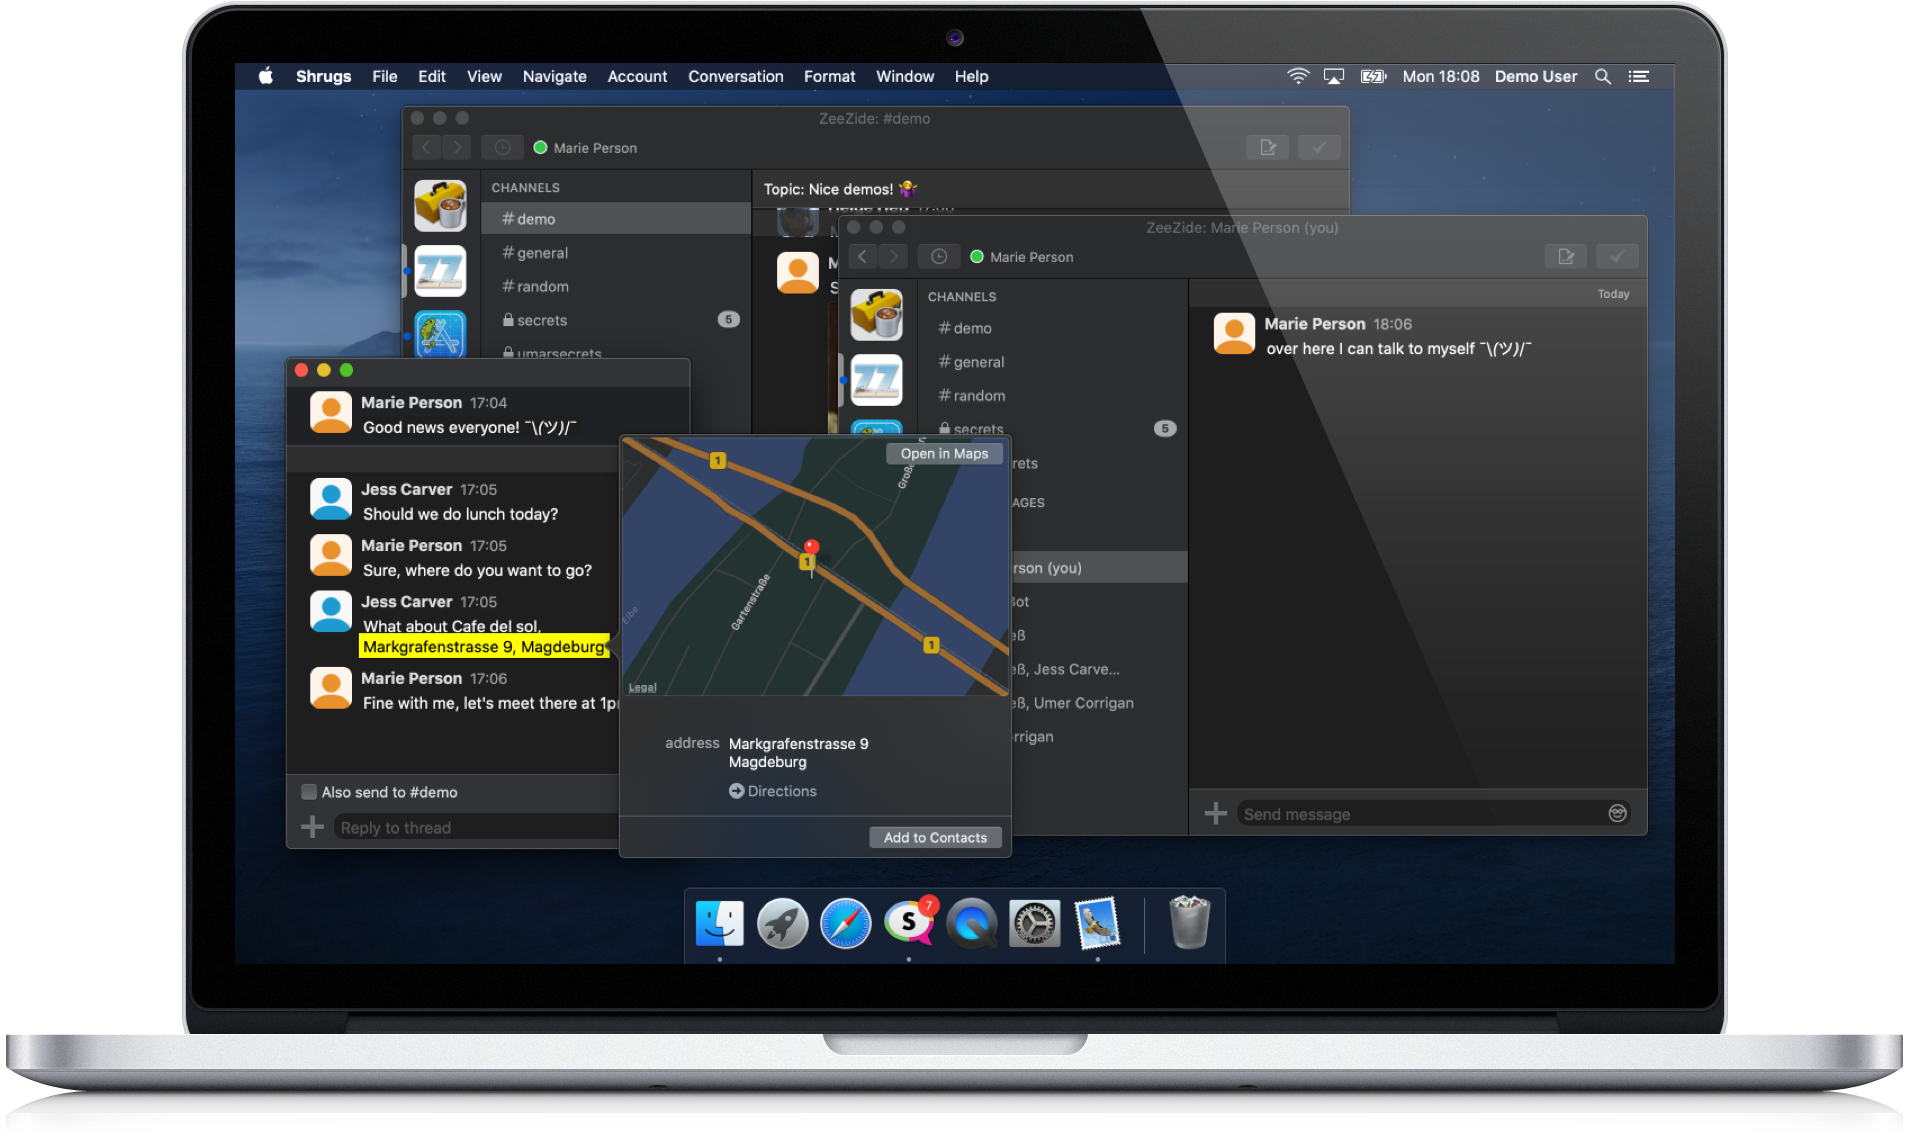
Task: Click the Directions arrow icon in map popup
Action: point(736,791)
